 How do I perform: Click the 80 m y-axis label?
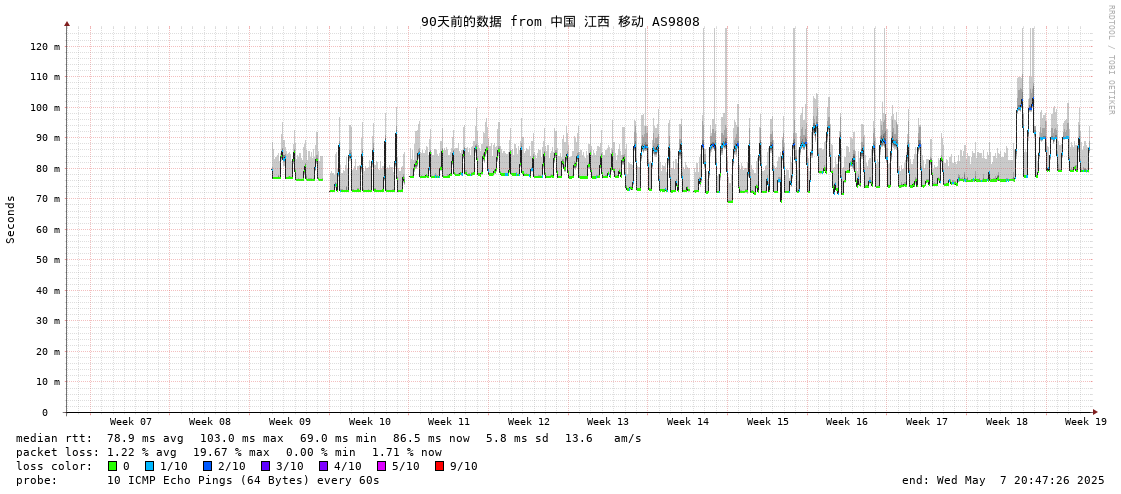click(x=49, y=169)
